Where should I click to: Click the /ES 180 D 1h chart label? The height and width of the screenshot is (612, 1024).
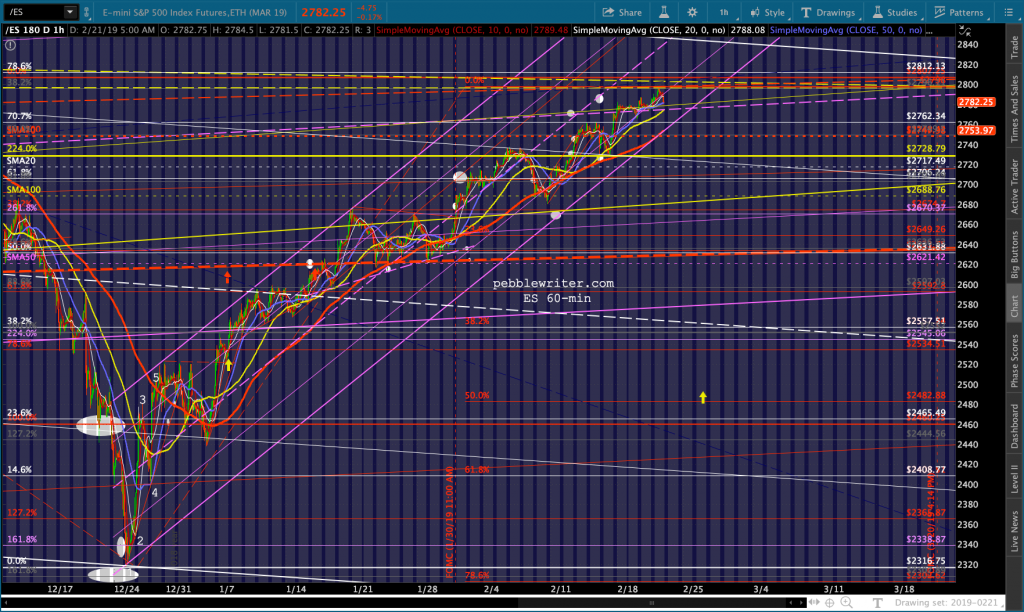click(x=35, y=30)
